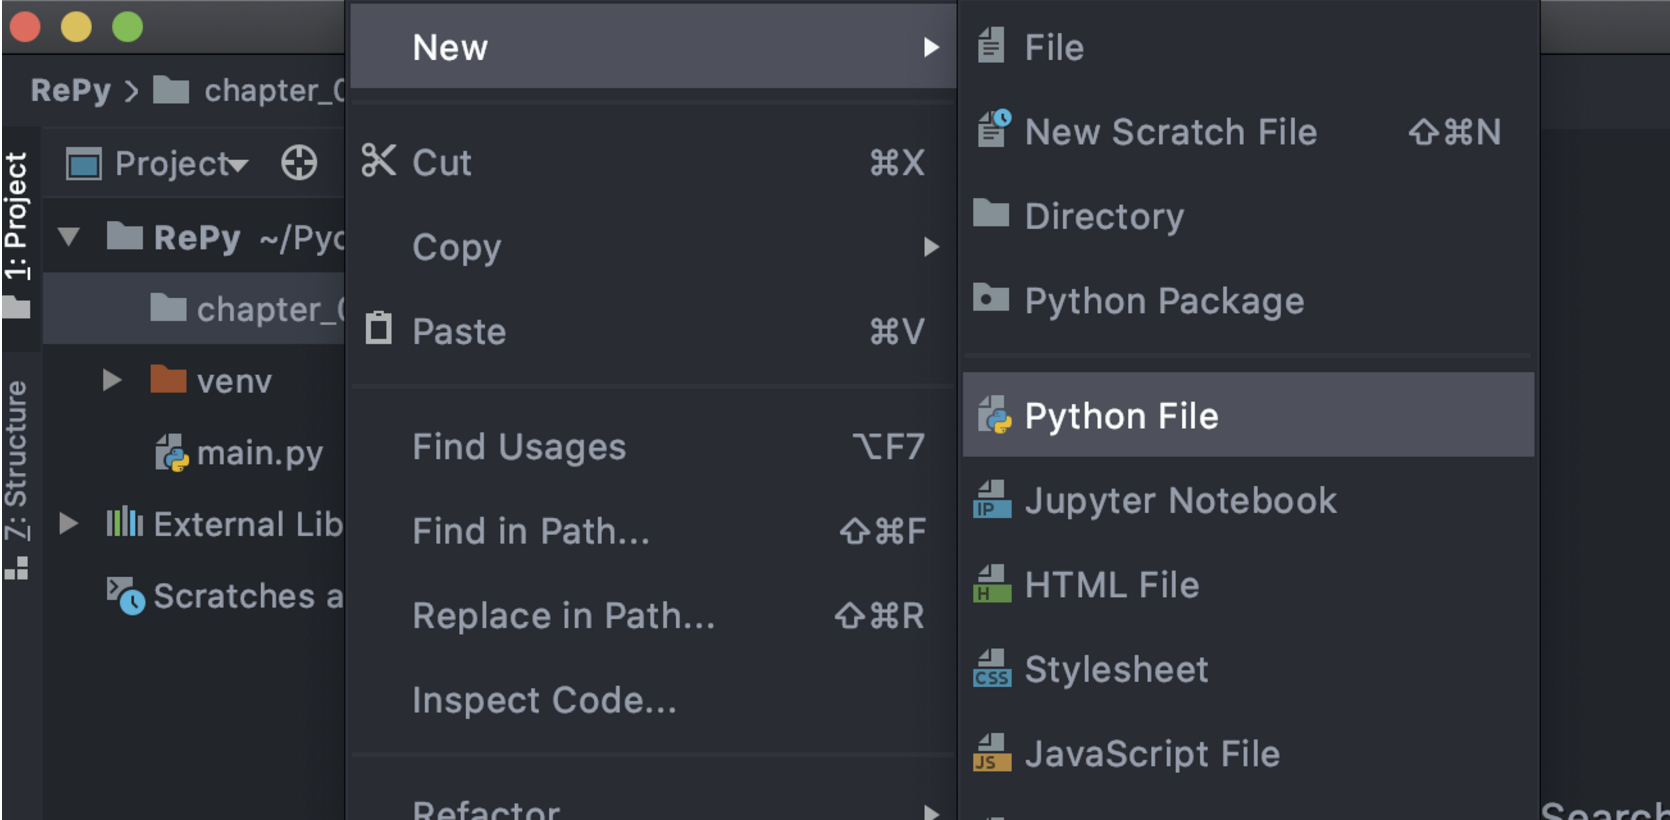Collapse the RePy project tree root
This screenshot has width=1670, height=820.
point(69,237)
